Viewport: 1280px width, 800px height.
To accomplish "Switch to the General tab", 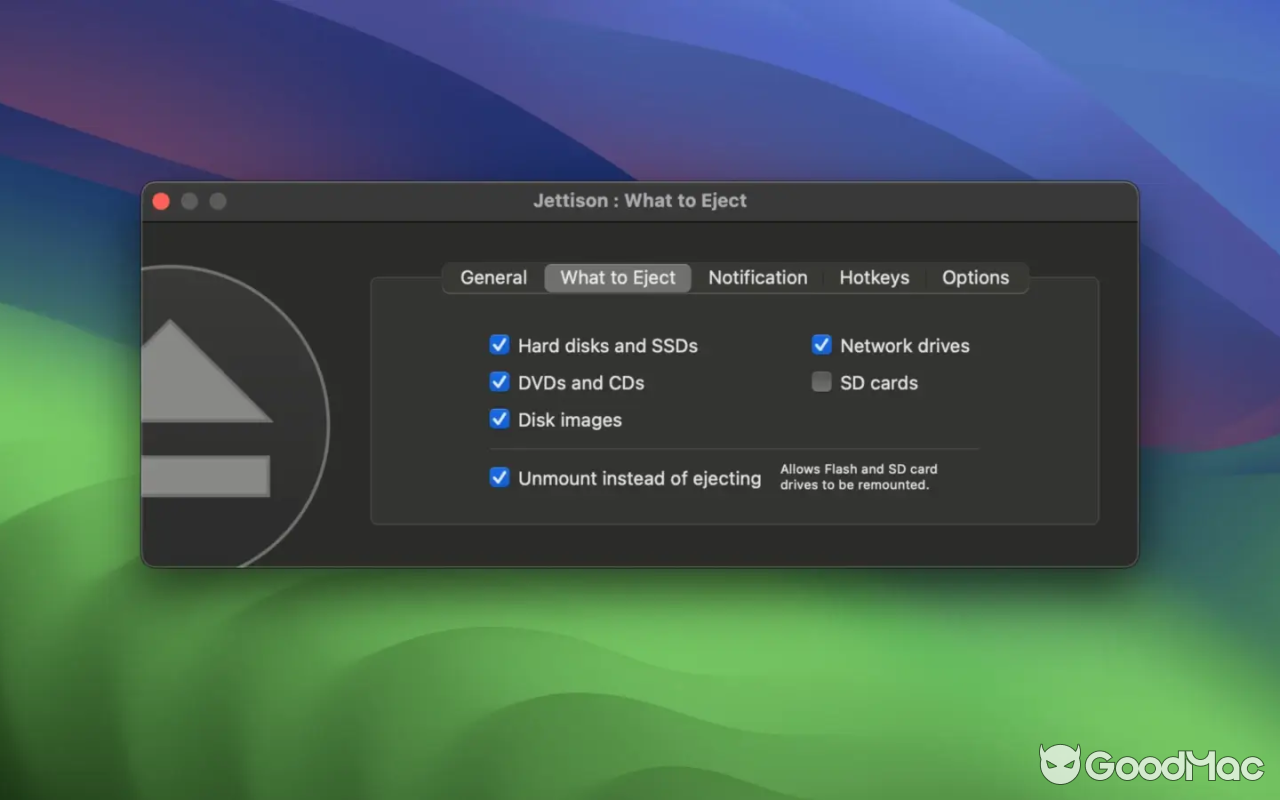I will [492, 277].
